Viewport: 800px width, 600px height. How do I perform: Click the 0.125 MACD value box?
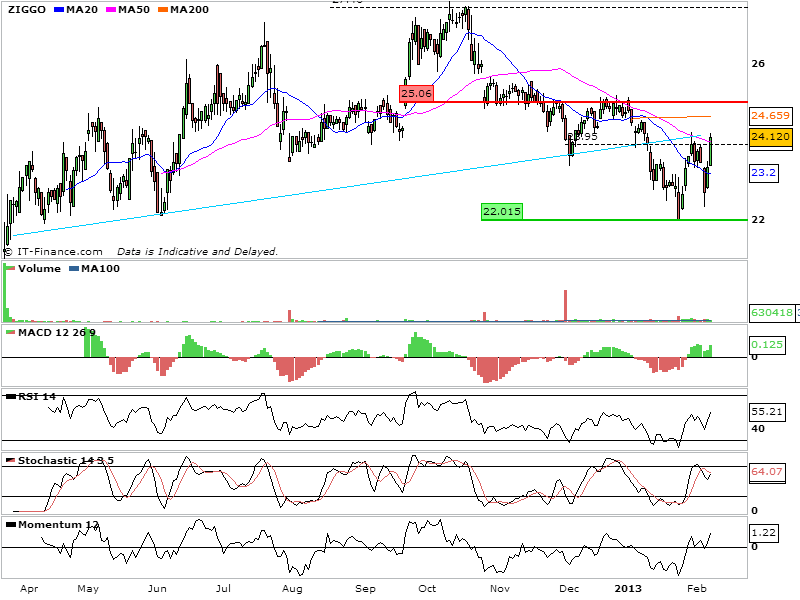click(767, 345)
